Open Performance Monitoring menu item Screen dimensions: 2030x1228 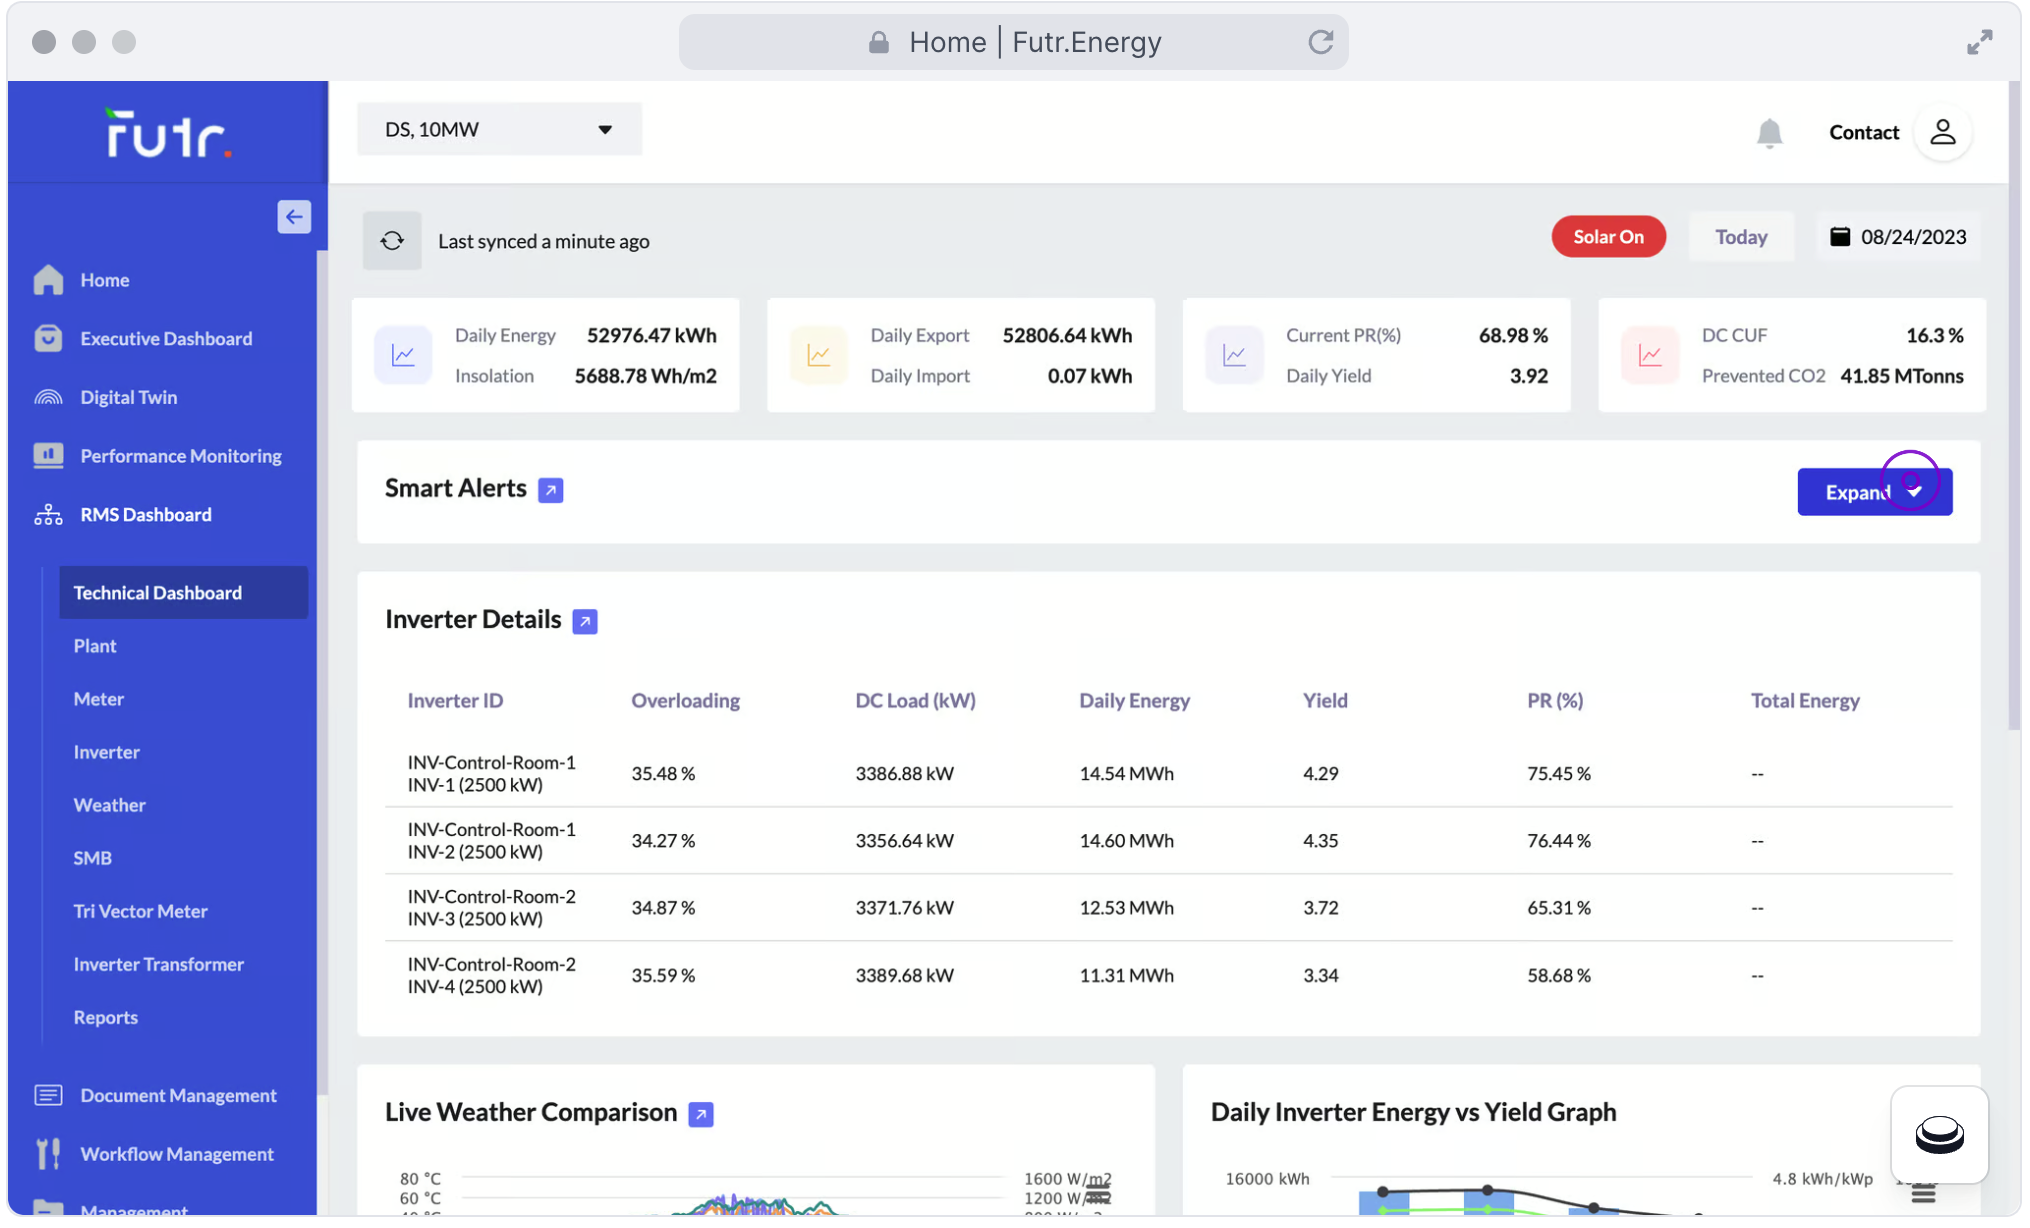[181, 456]
